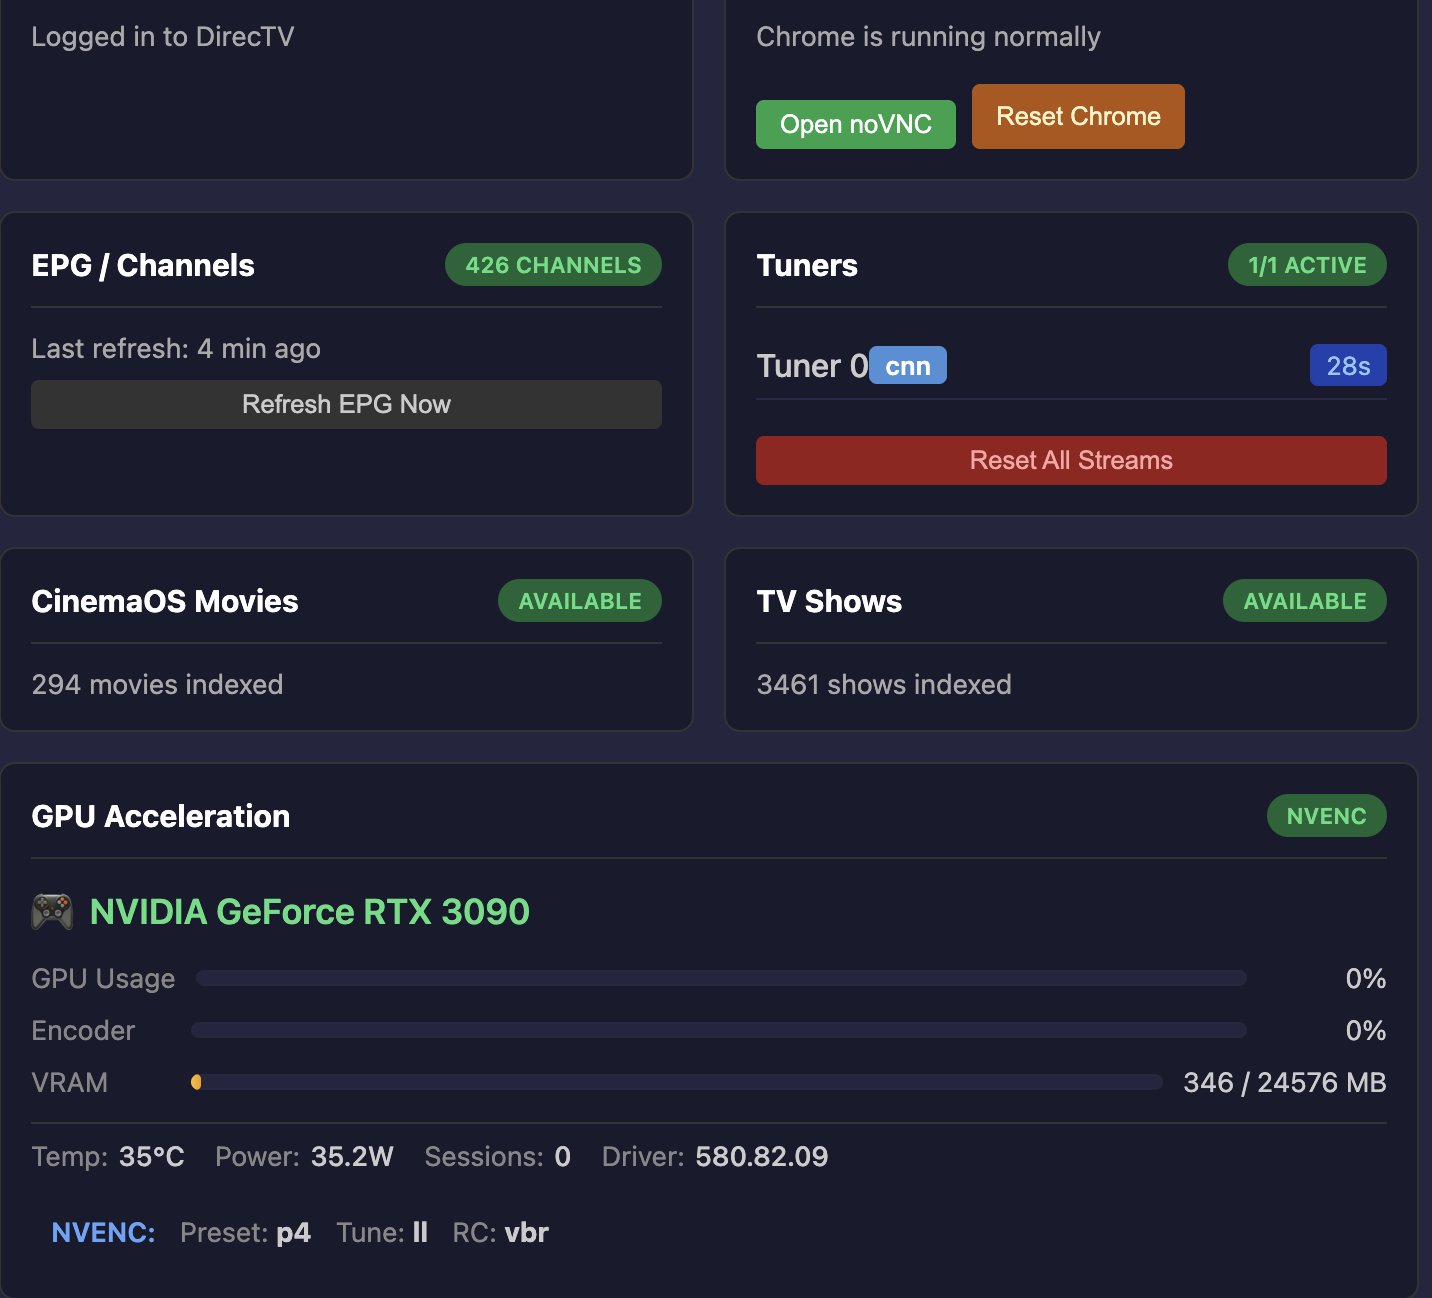The width and height of the screenshot is (1432, 1298).
Task: Click the game controller GPU icon
Action: click(52, 912)
